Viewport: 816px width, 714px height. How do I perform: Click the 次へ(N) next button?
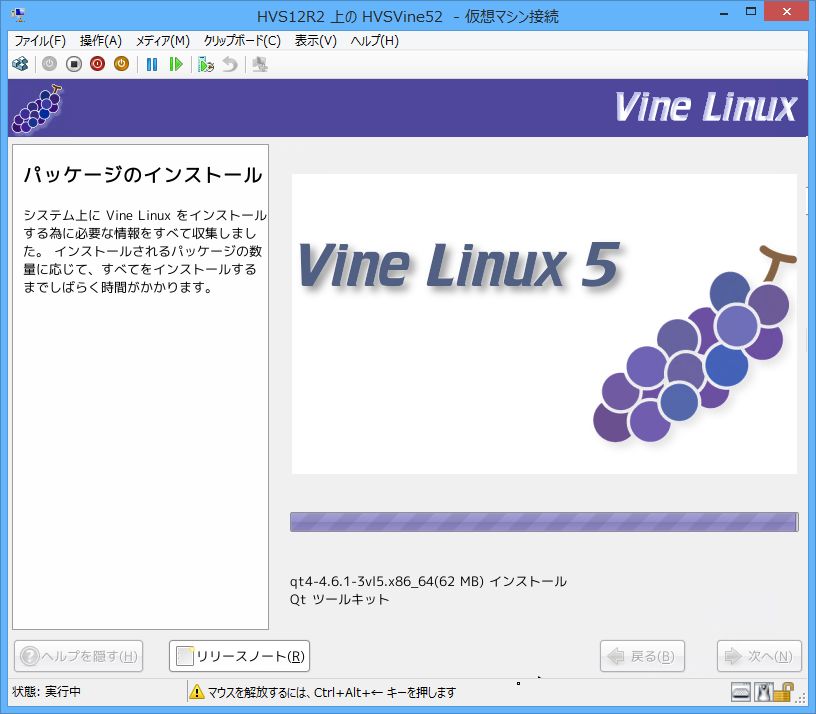pyautogui.click(x=759, y=656)
